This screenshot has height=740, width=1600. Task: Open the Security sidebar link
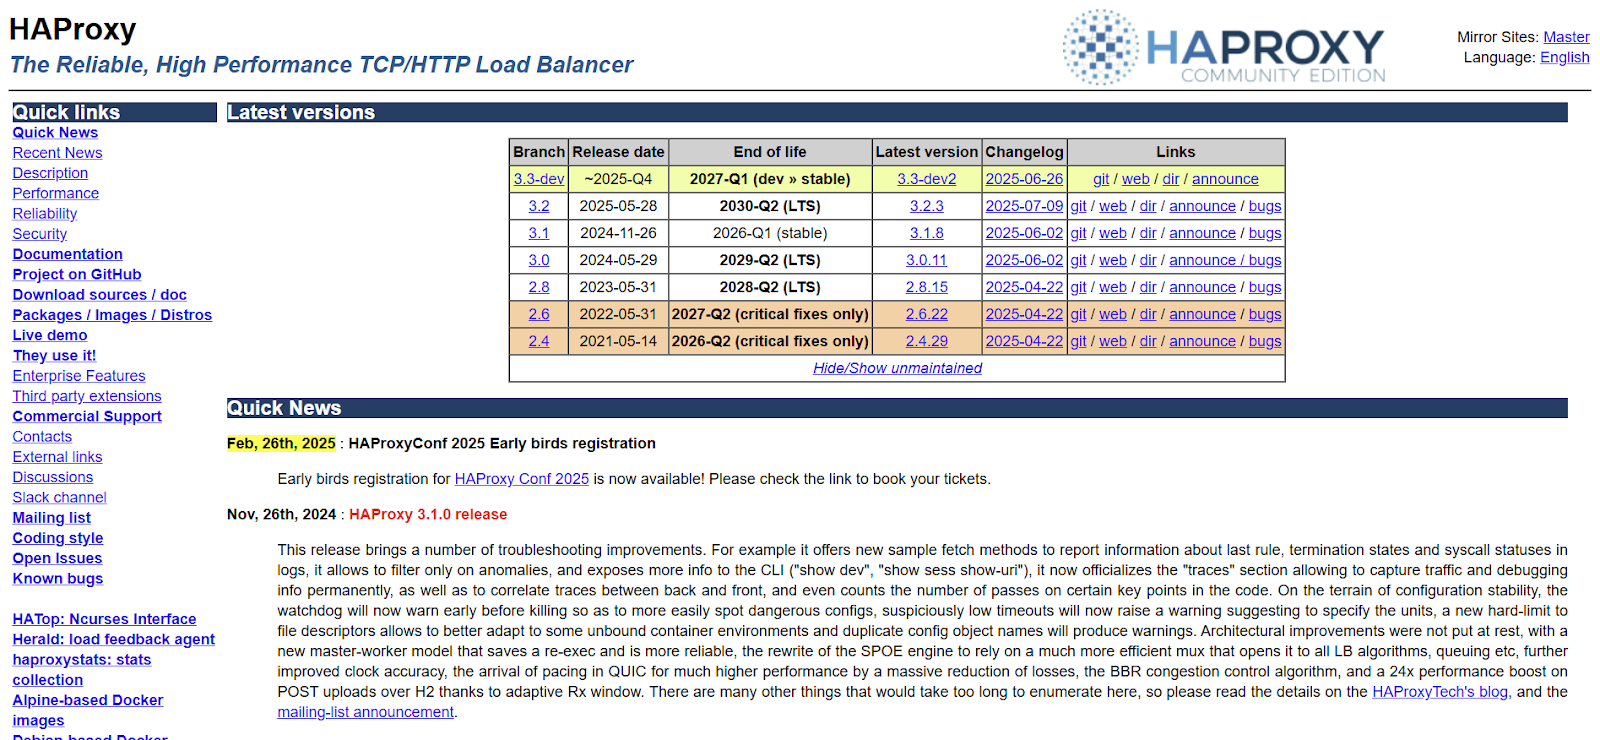click(39, 234)
